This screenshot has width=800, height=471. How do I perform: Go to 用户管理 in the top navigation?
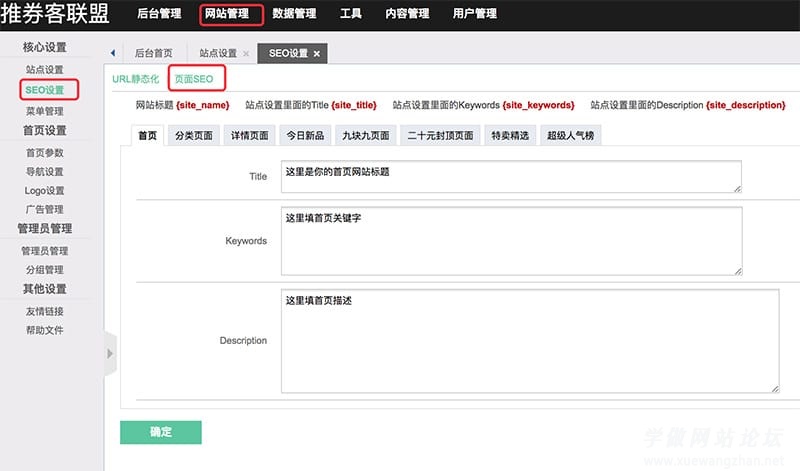474,14
